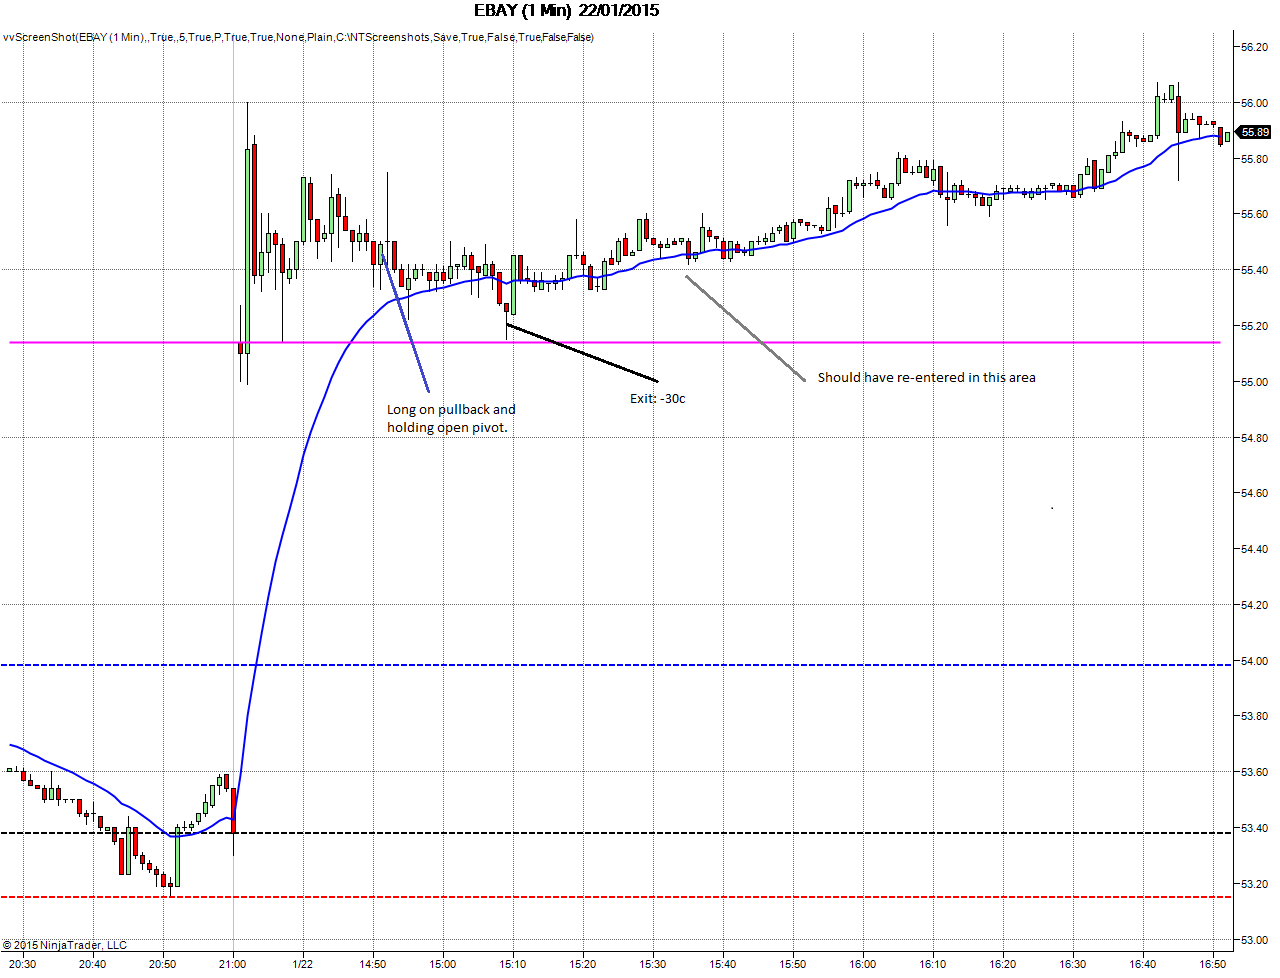Click the chart title EBAY (1 Min) 22/01/2015
The height and width of the screenshot is (978, 1280).
tap(567, 11)
